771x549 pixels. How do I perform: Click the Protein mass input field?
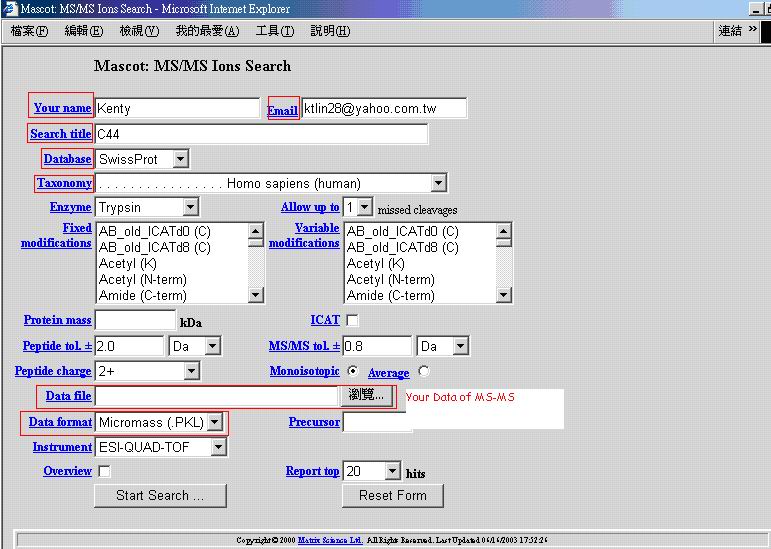(x=135, y=321)
